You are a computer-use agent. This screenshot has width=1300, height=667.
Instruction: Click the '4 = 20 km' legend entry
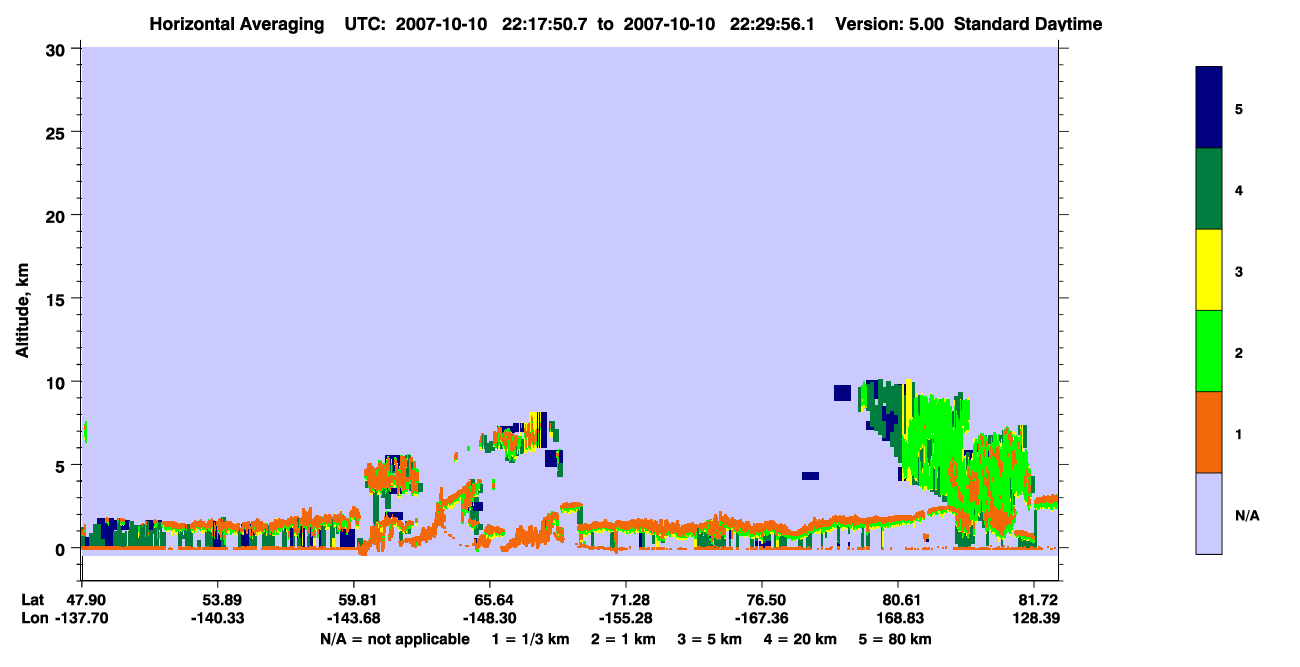[x=802, y=639]
